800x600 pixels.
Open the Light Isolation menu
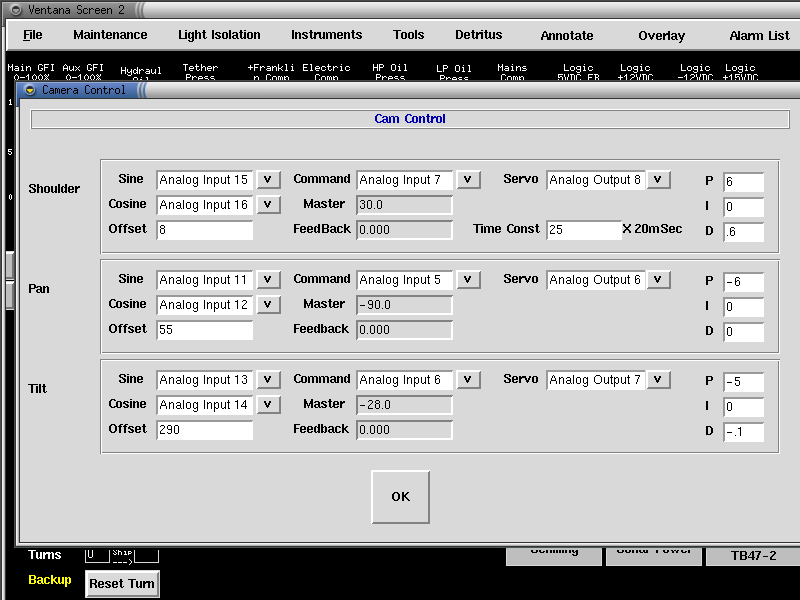(x=219, y=35)
